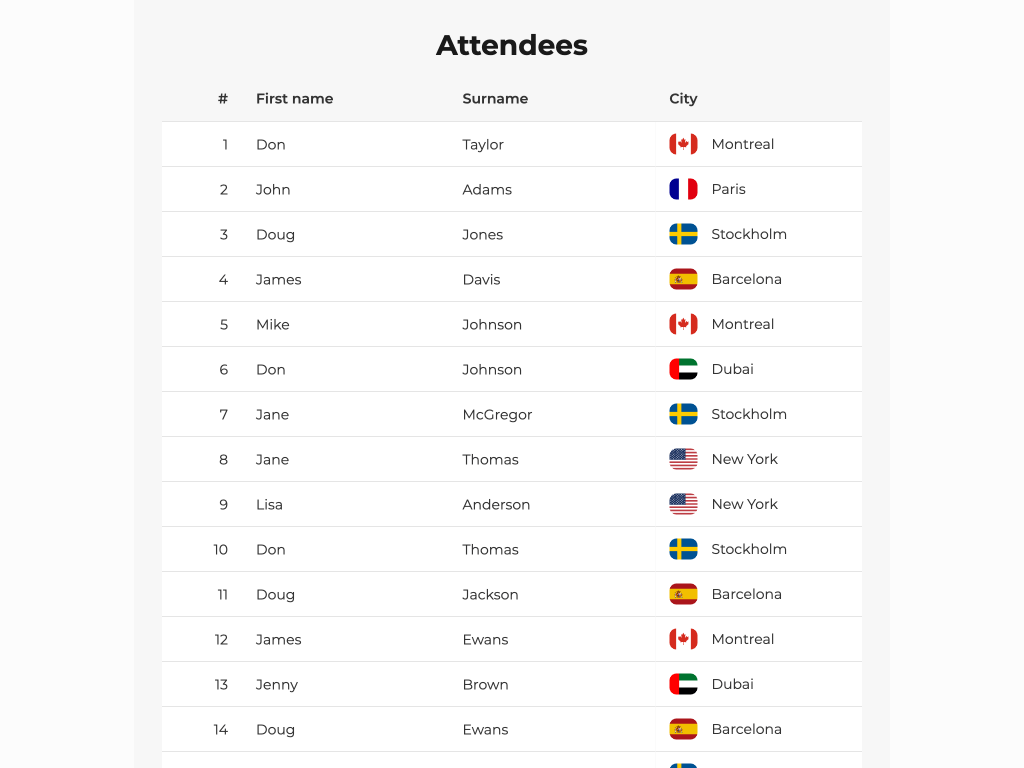Screen dimensions: 1024x768
Task: Click the US flag in row 8
Action: click(x=683, y=459)
